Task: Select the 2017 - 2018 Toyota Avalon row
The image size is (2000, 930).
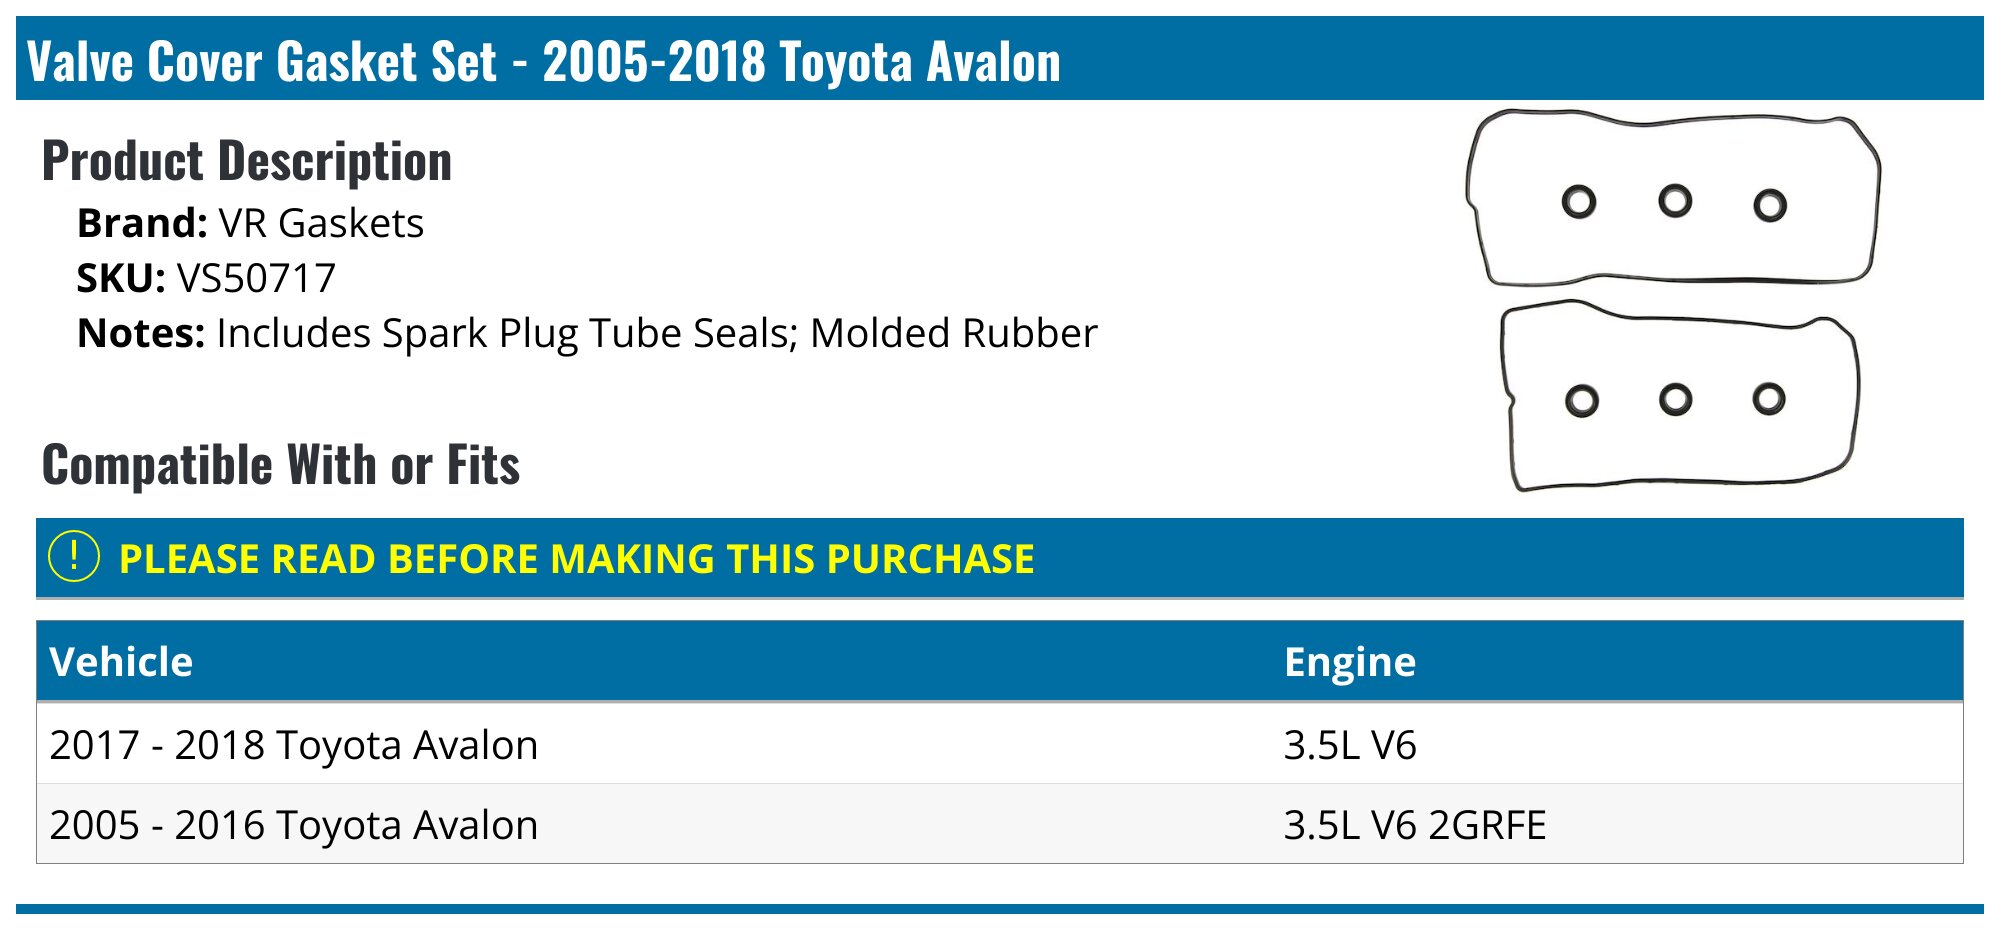Action: 294,745
